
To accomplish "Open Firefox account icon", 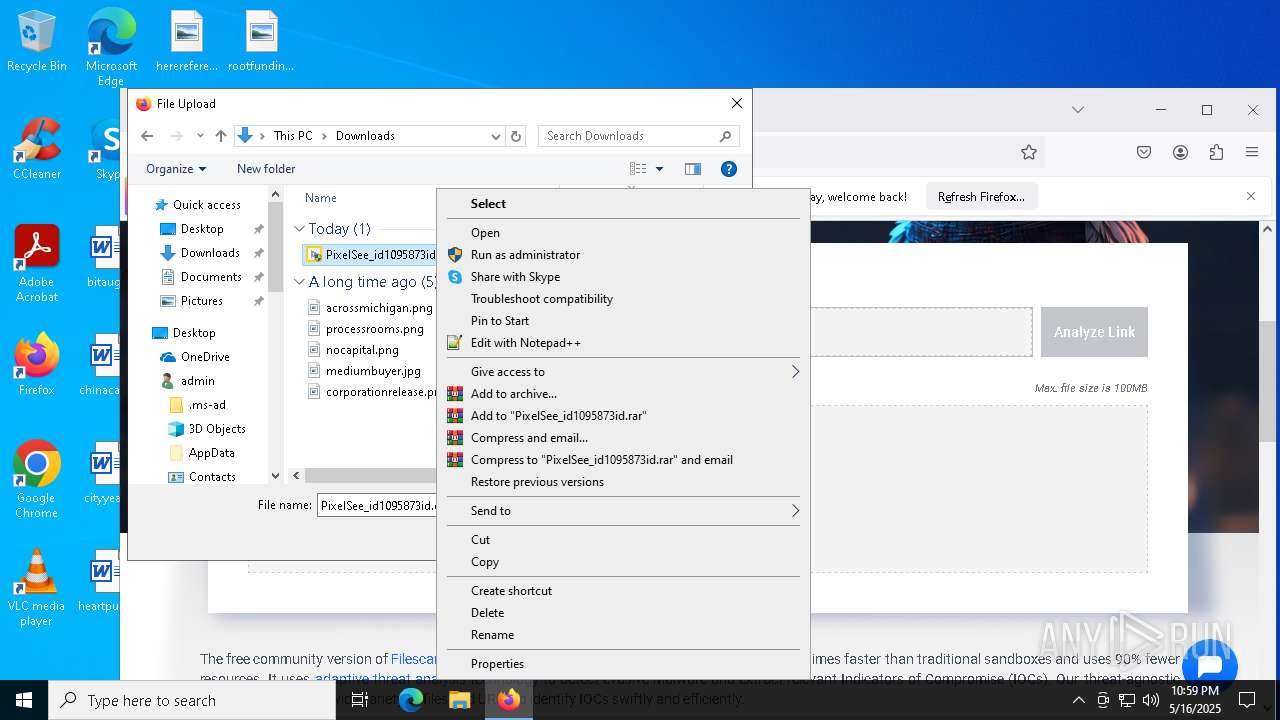I will coord(1180,152).
